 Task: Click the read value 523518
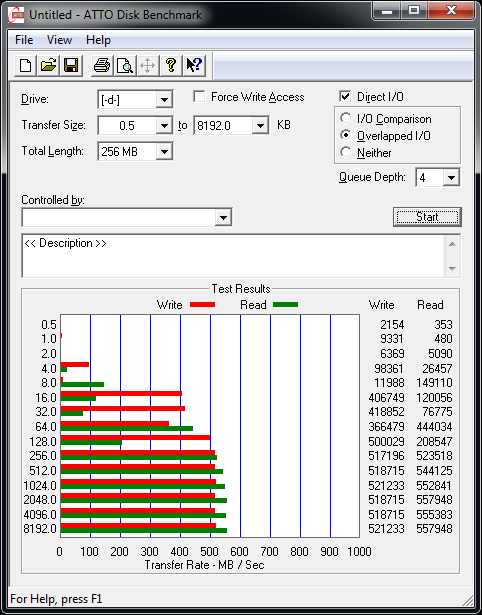coord(433,456)
